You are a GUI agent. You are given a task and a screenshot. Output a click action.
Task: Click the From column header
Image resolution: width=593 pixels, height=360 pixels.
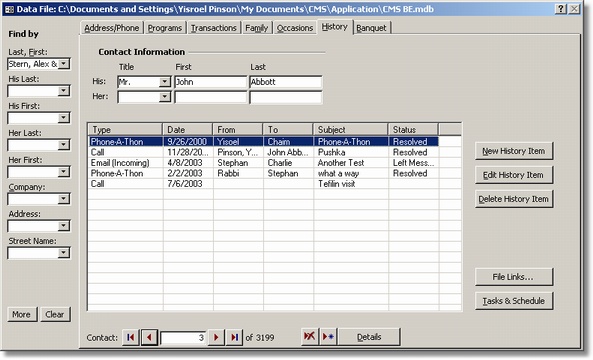point(238,129)
